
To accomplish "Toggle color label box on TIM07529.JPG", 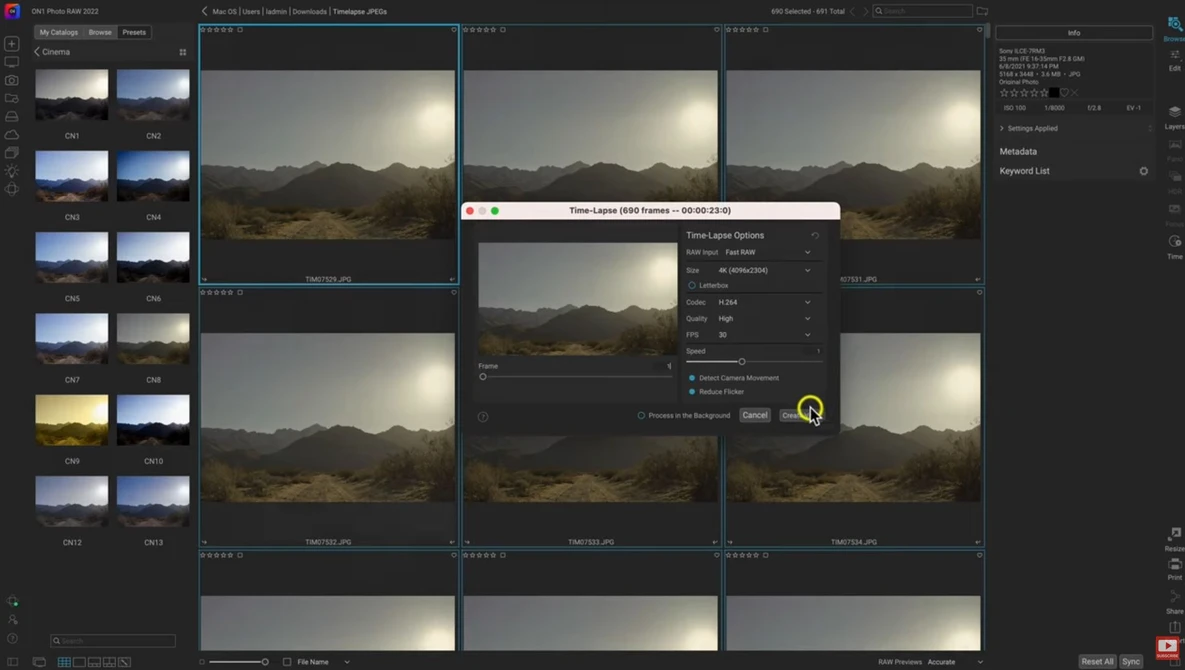I will click(x=240, y=29).
